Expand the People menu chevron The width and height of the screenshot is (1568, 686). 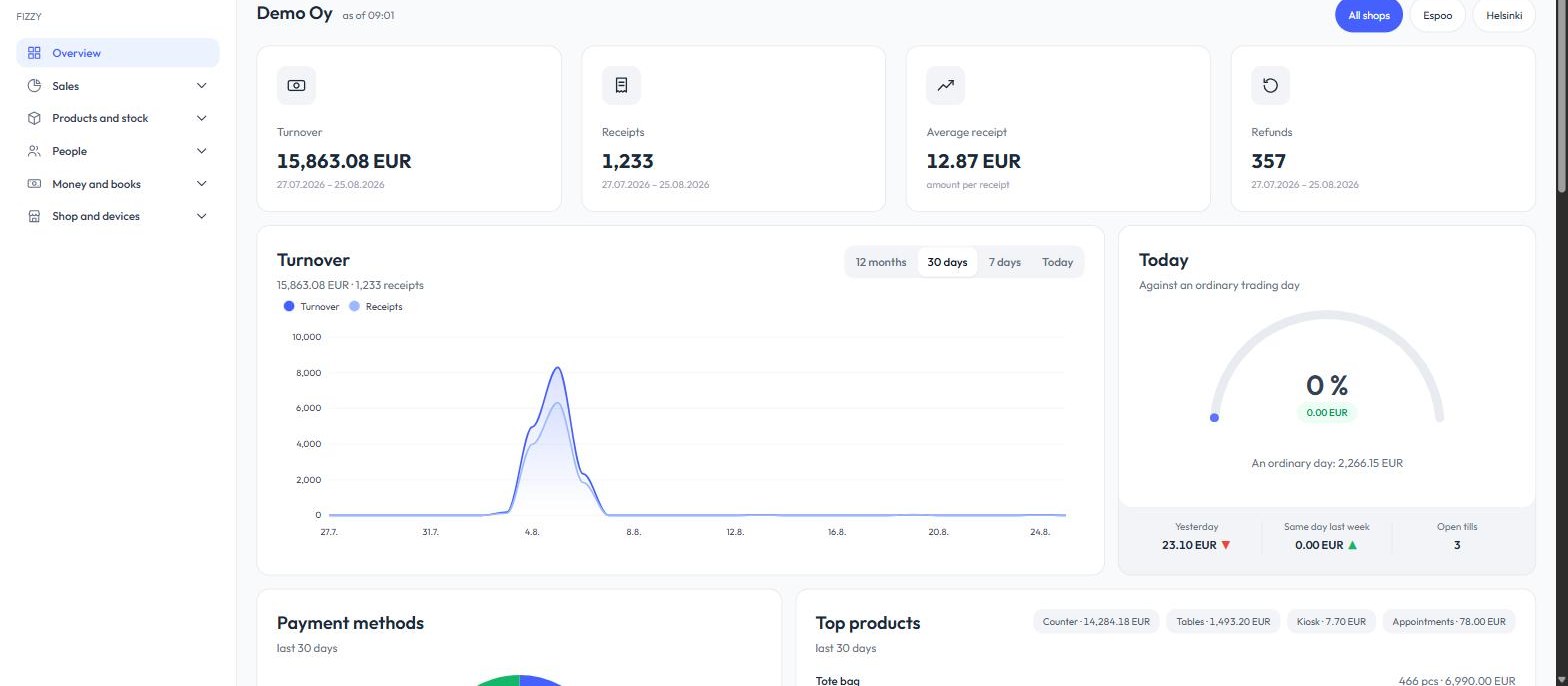click(x=201, y=151)
